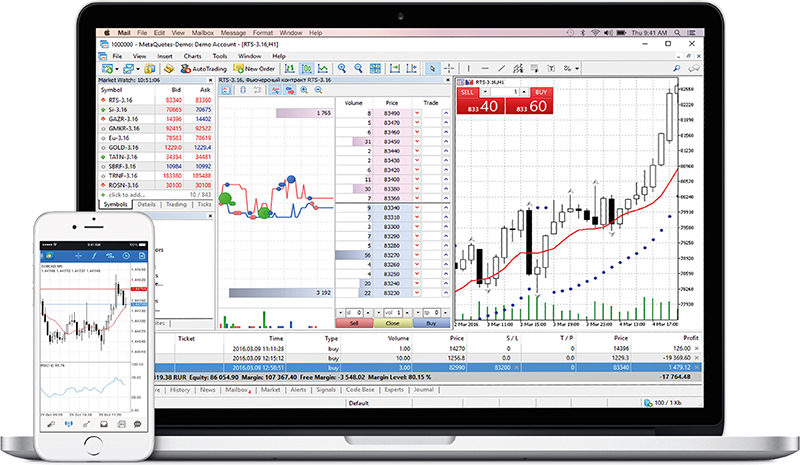Expand the profiles dropdown arrow
This screenshot has height=465, width=800.
138,69
